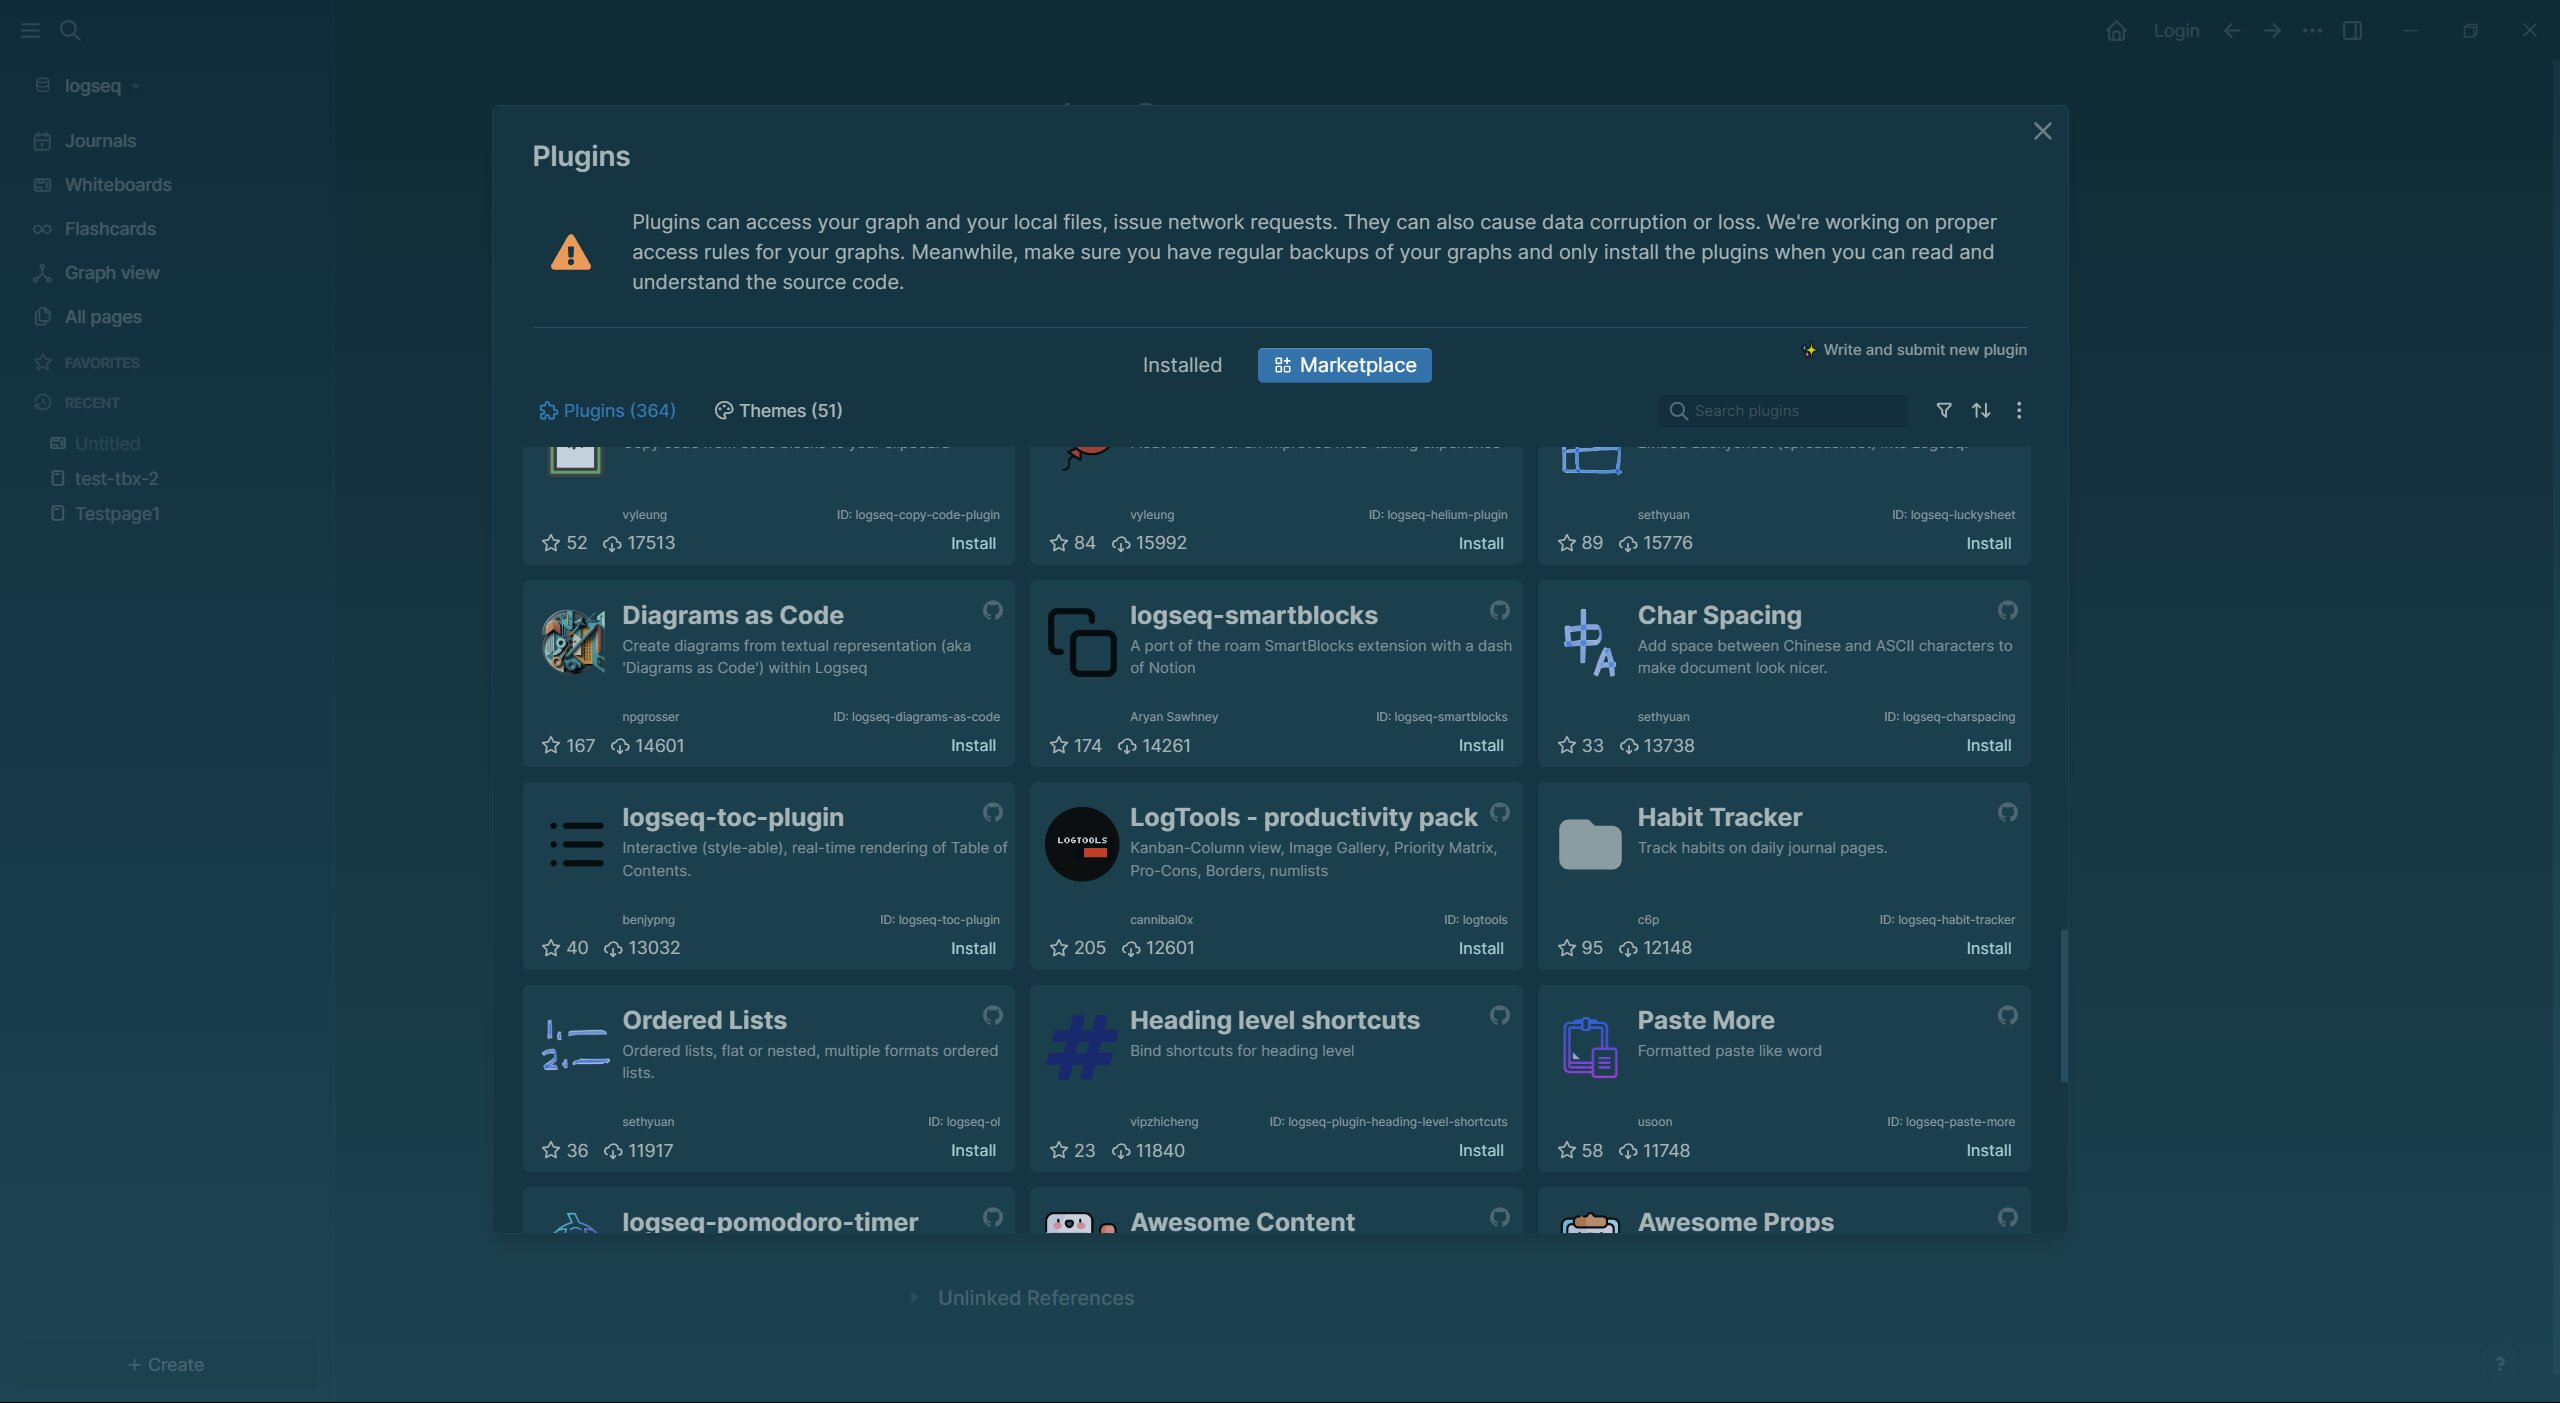Open the search magnifier in top bar
Screen dimensions: 2560x1403
pos(70,30)
